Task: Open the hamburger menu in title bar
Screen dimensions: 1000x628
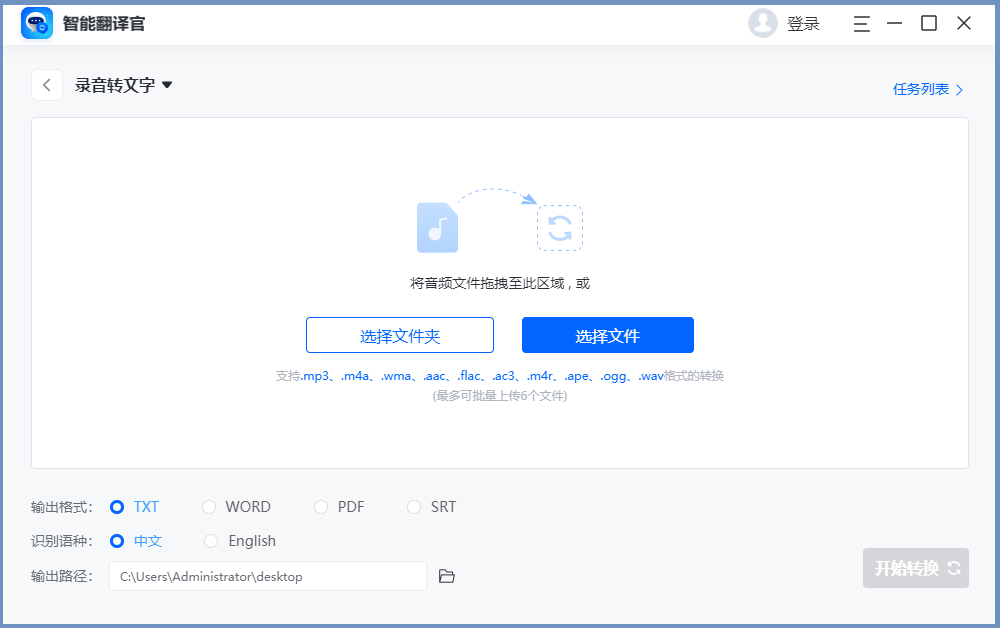Action: [861, 23]
